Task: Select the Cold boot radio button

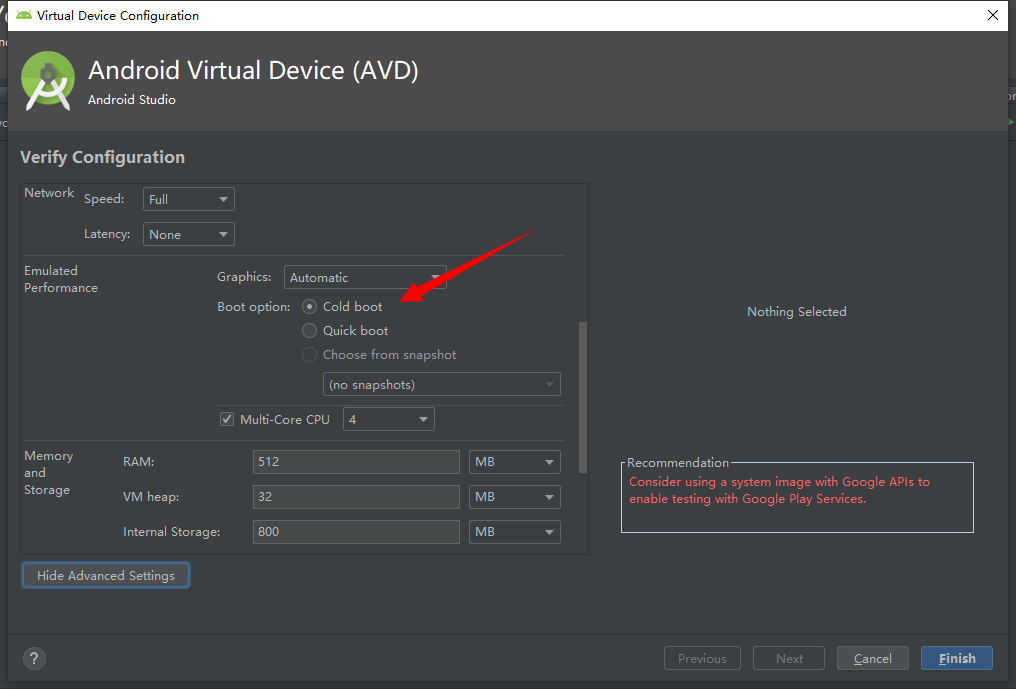Action: pyautogui.click(x=310, y=307)
